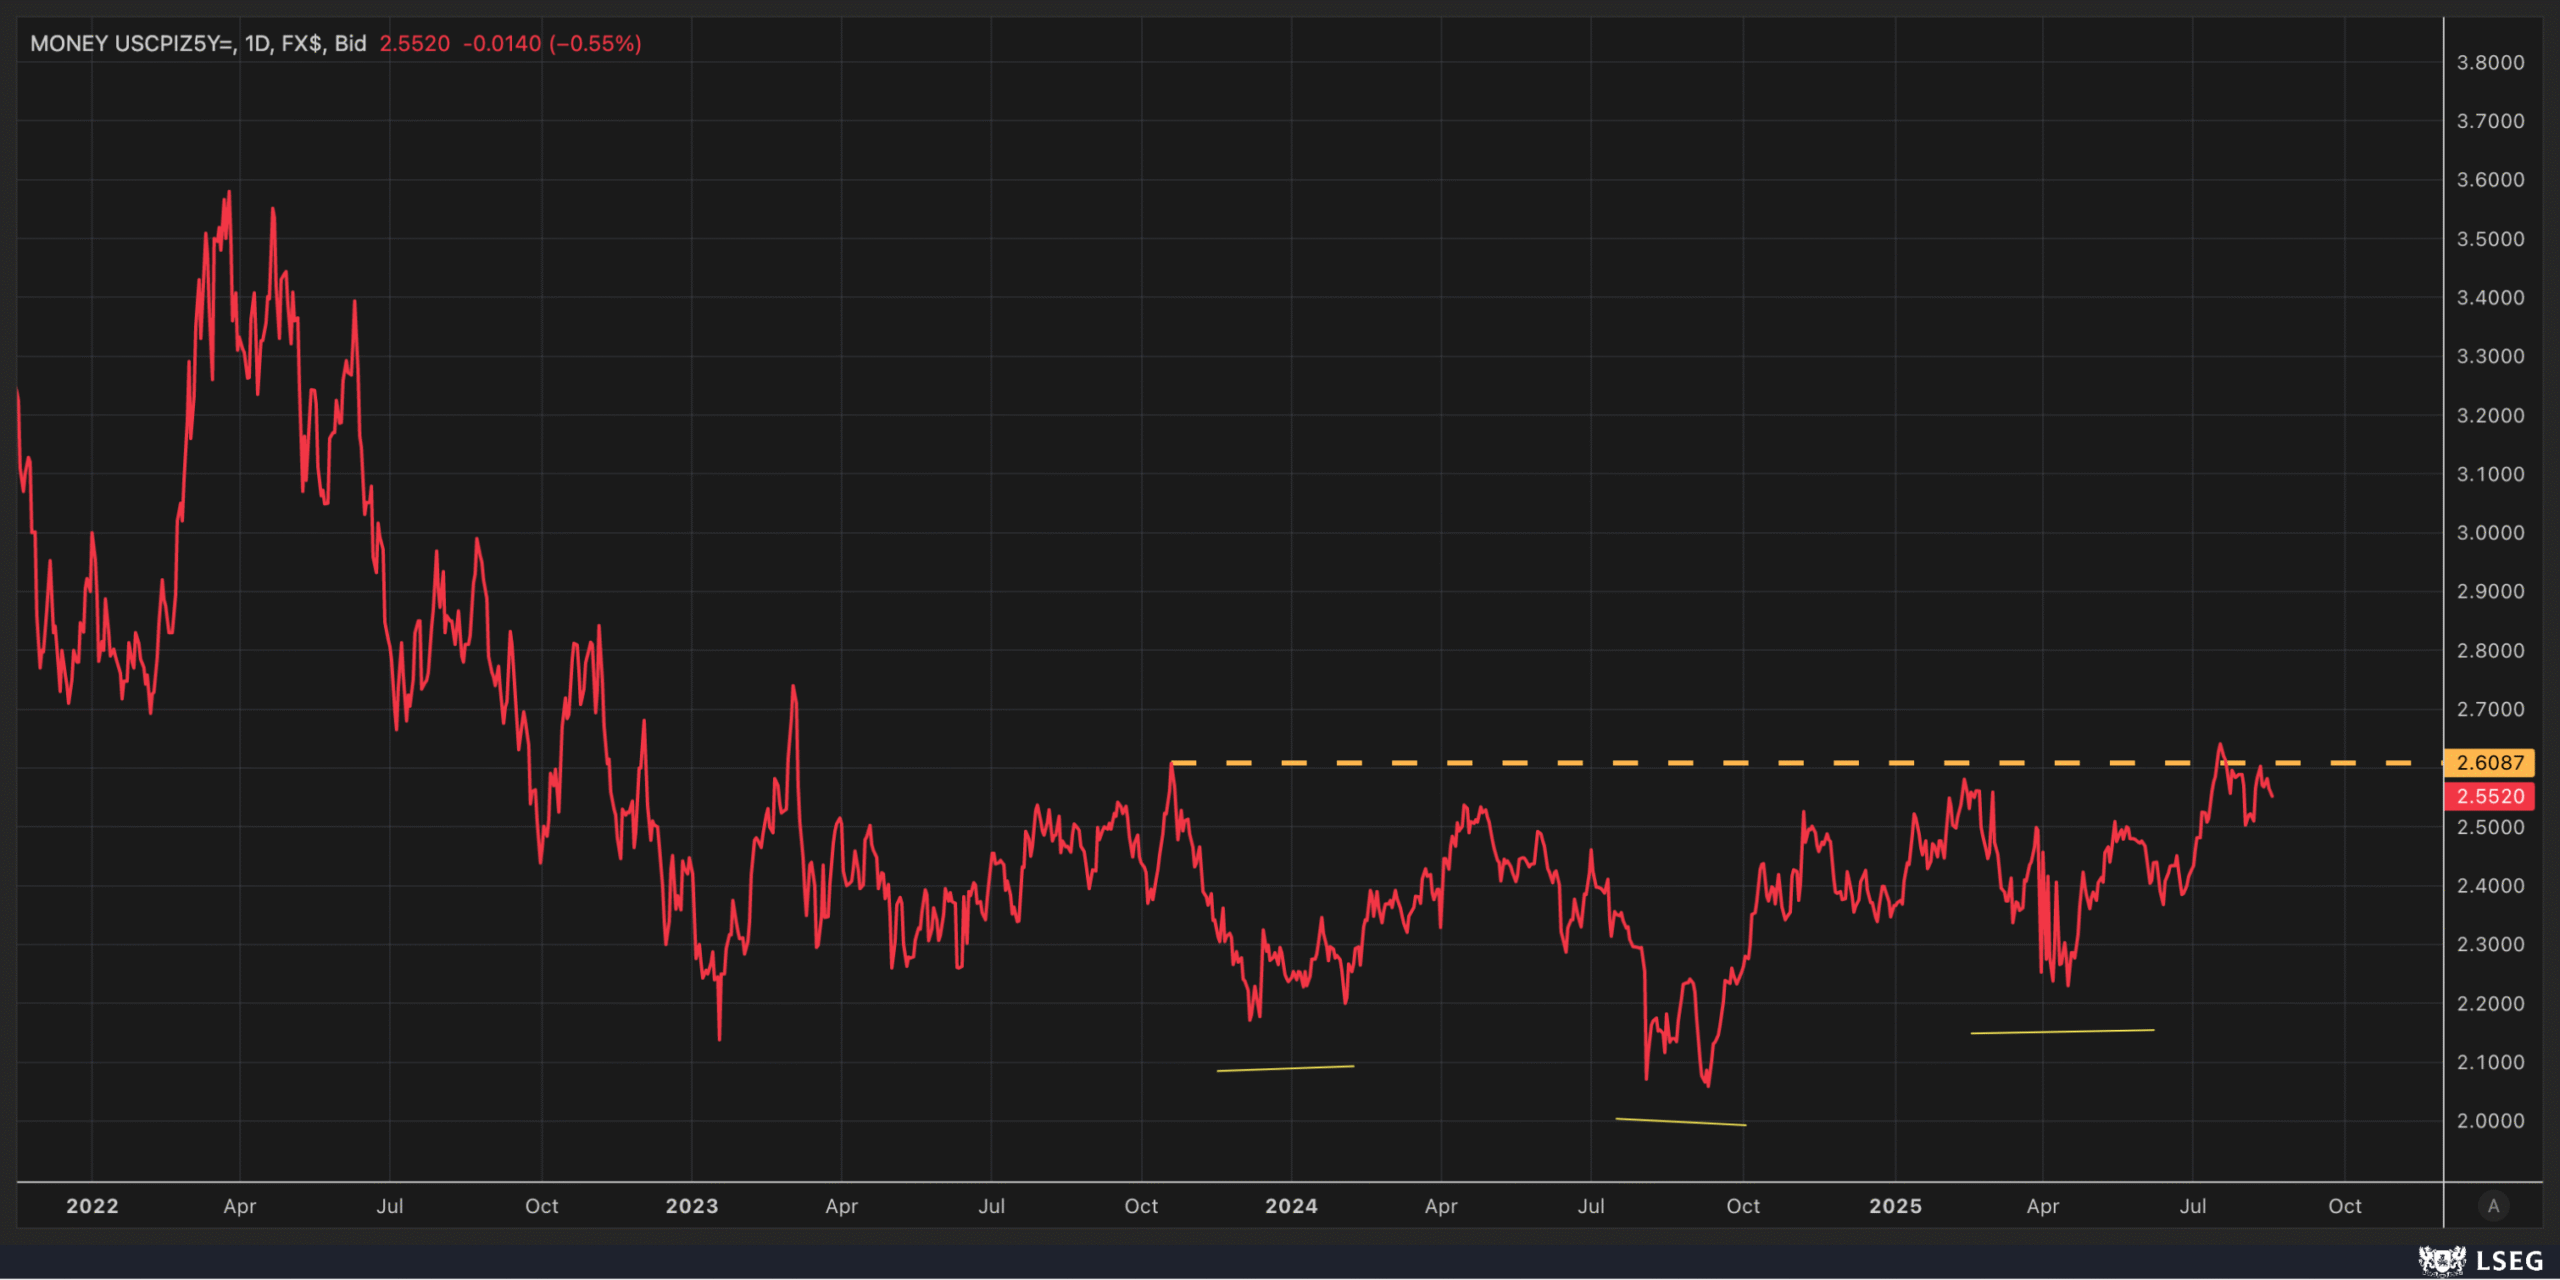The image size is (2560, 1280).
Task: Click the 2.3000 price axis label
Action: (x=2490, y=945)
